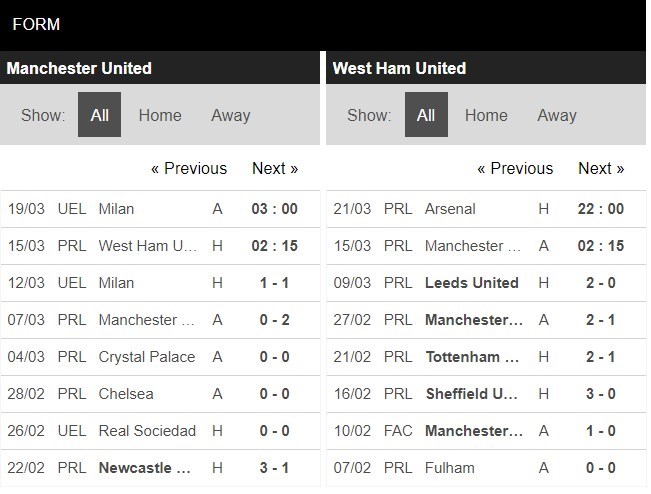The height and width of the screenshot is (494, 651).
Task: Open the Milan 1 - 1 score
Action: [275, 283]
